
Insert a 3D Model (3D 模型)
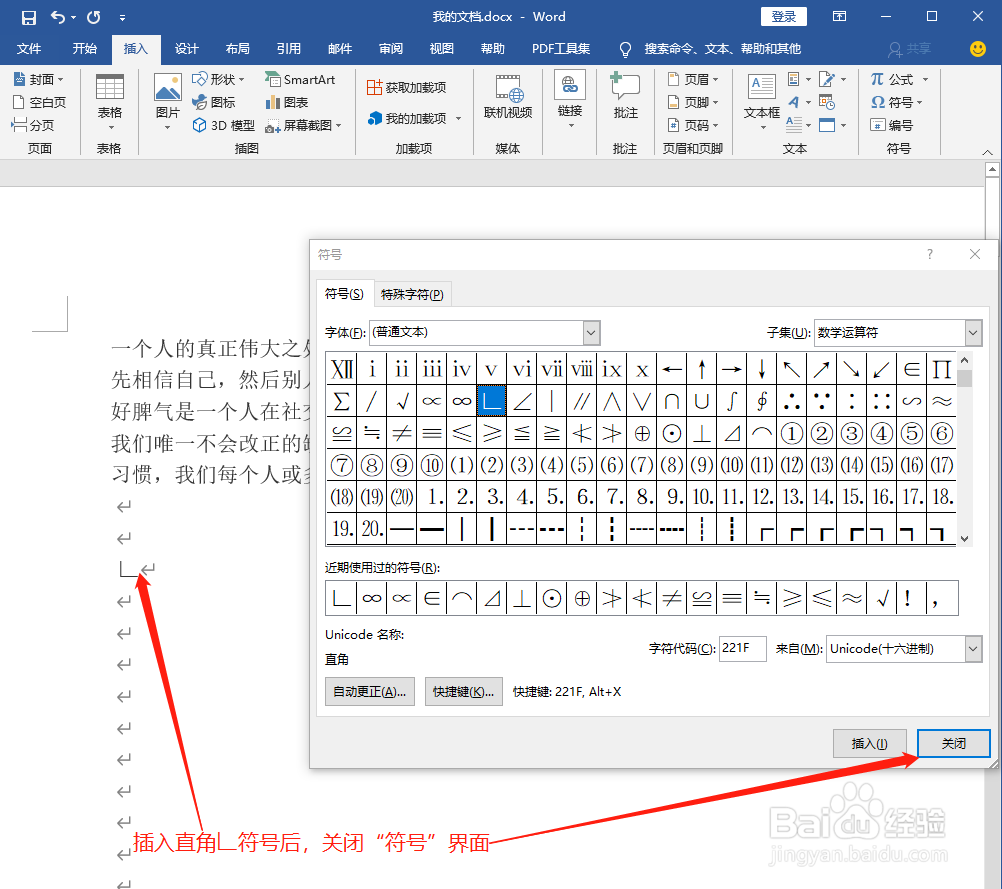click(x=224, y=125)
